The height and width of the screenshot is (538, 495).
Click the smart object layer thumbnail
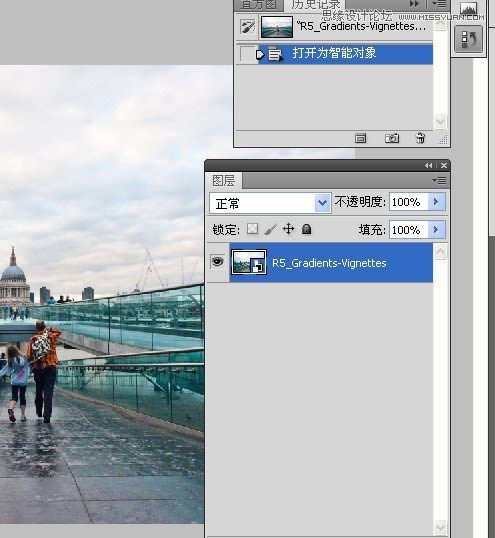[x=249, y=262]
